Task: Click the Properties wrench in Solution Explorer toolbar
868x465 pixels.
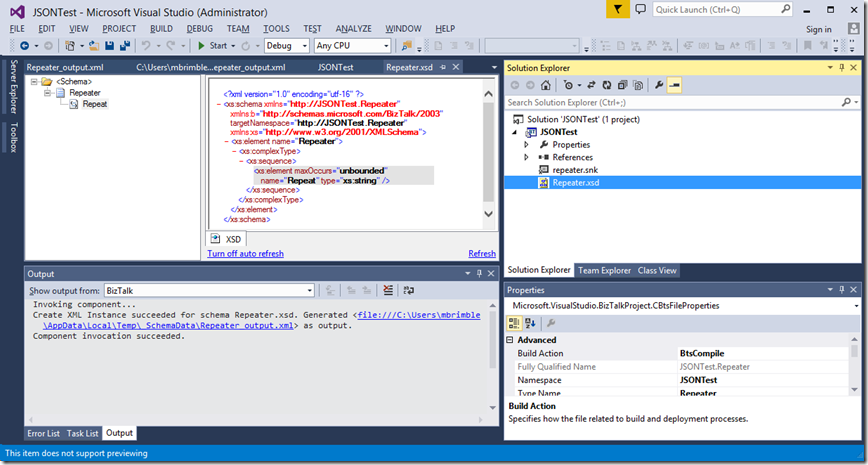Action: pos(659,85)
